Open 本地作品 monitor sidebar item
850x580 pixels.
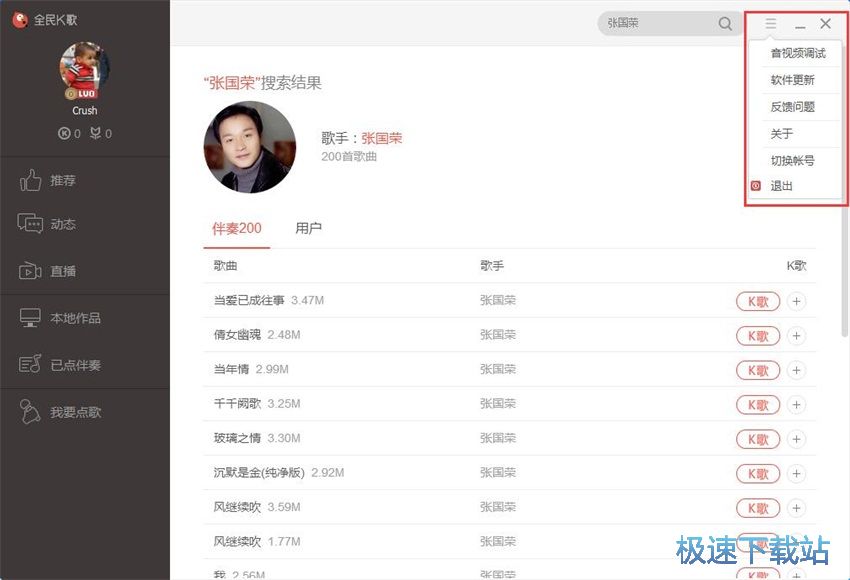point(60,318)
